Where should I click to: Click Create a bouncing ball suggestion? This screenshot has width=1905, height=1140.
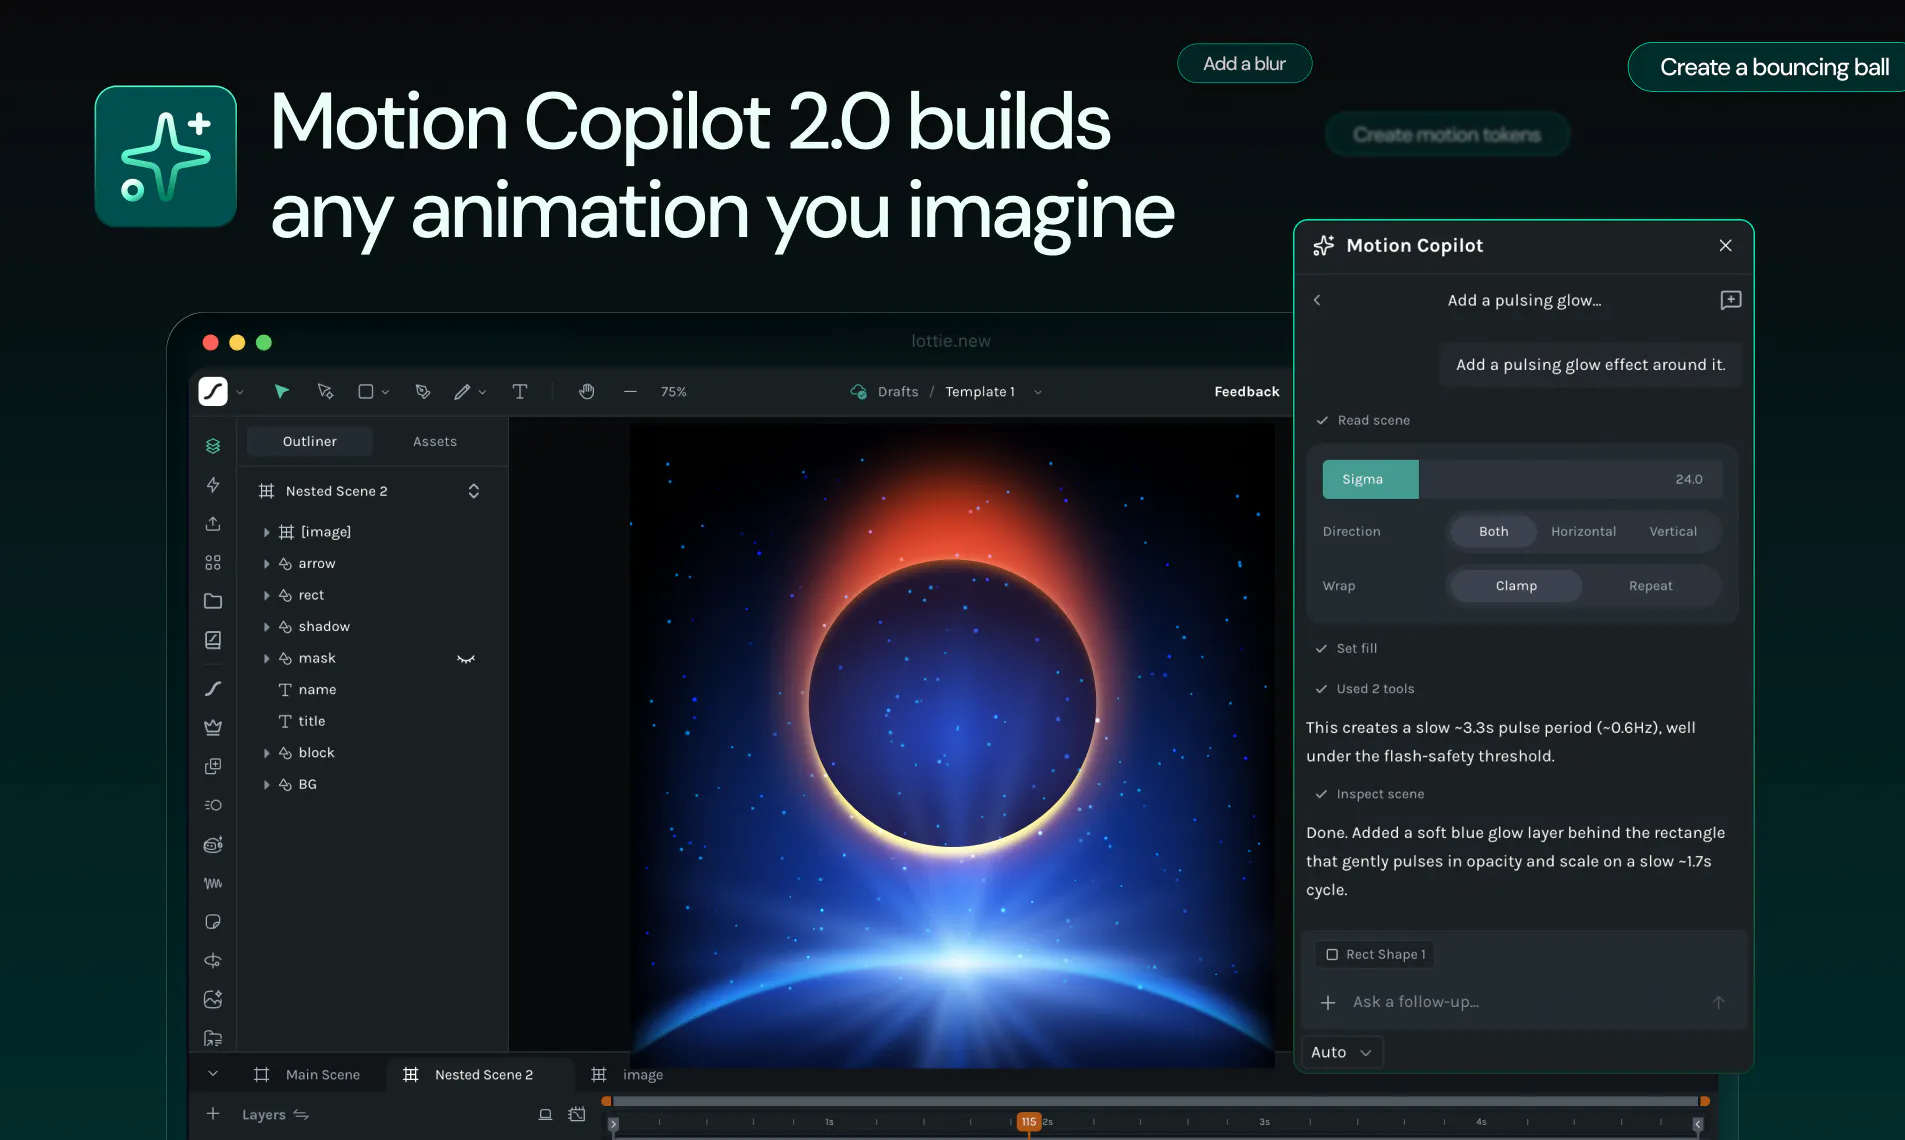[1768, 67]
